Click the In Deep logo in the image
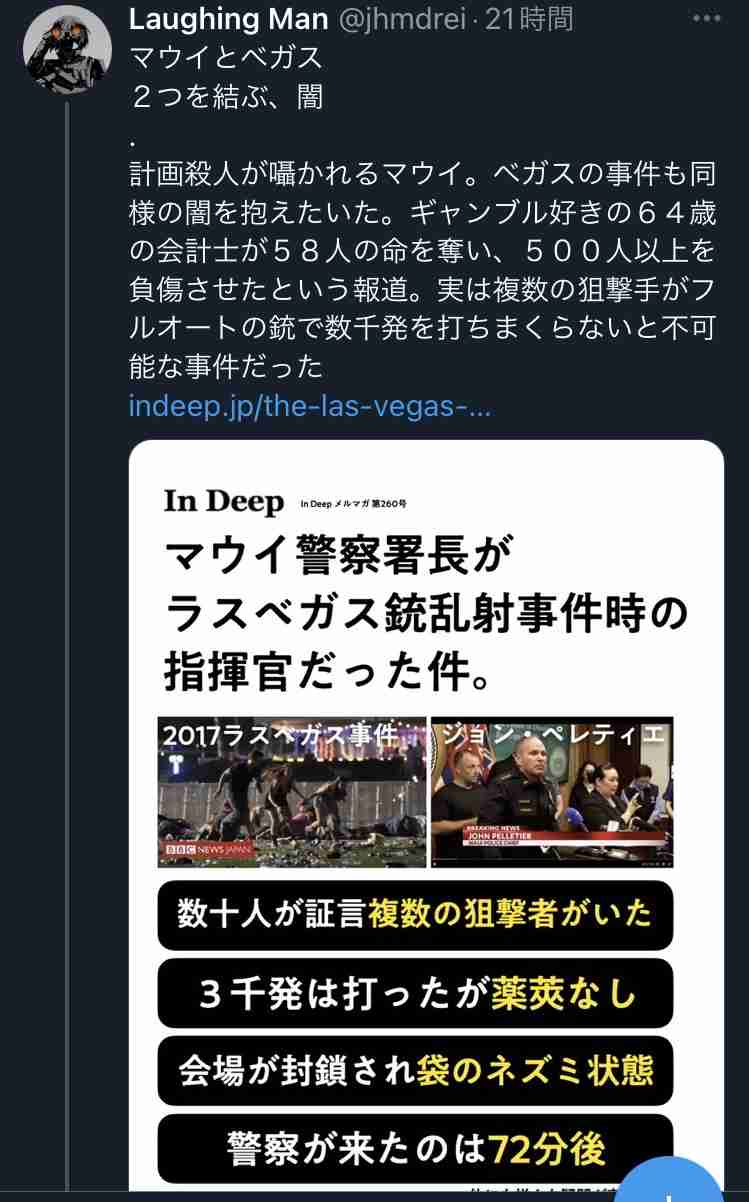 pyautogui.click(x=224, y=502)
